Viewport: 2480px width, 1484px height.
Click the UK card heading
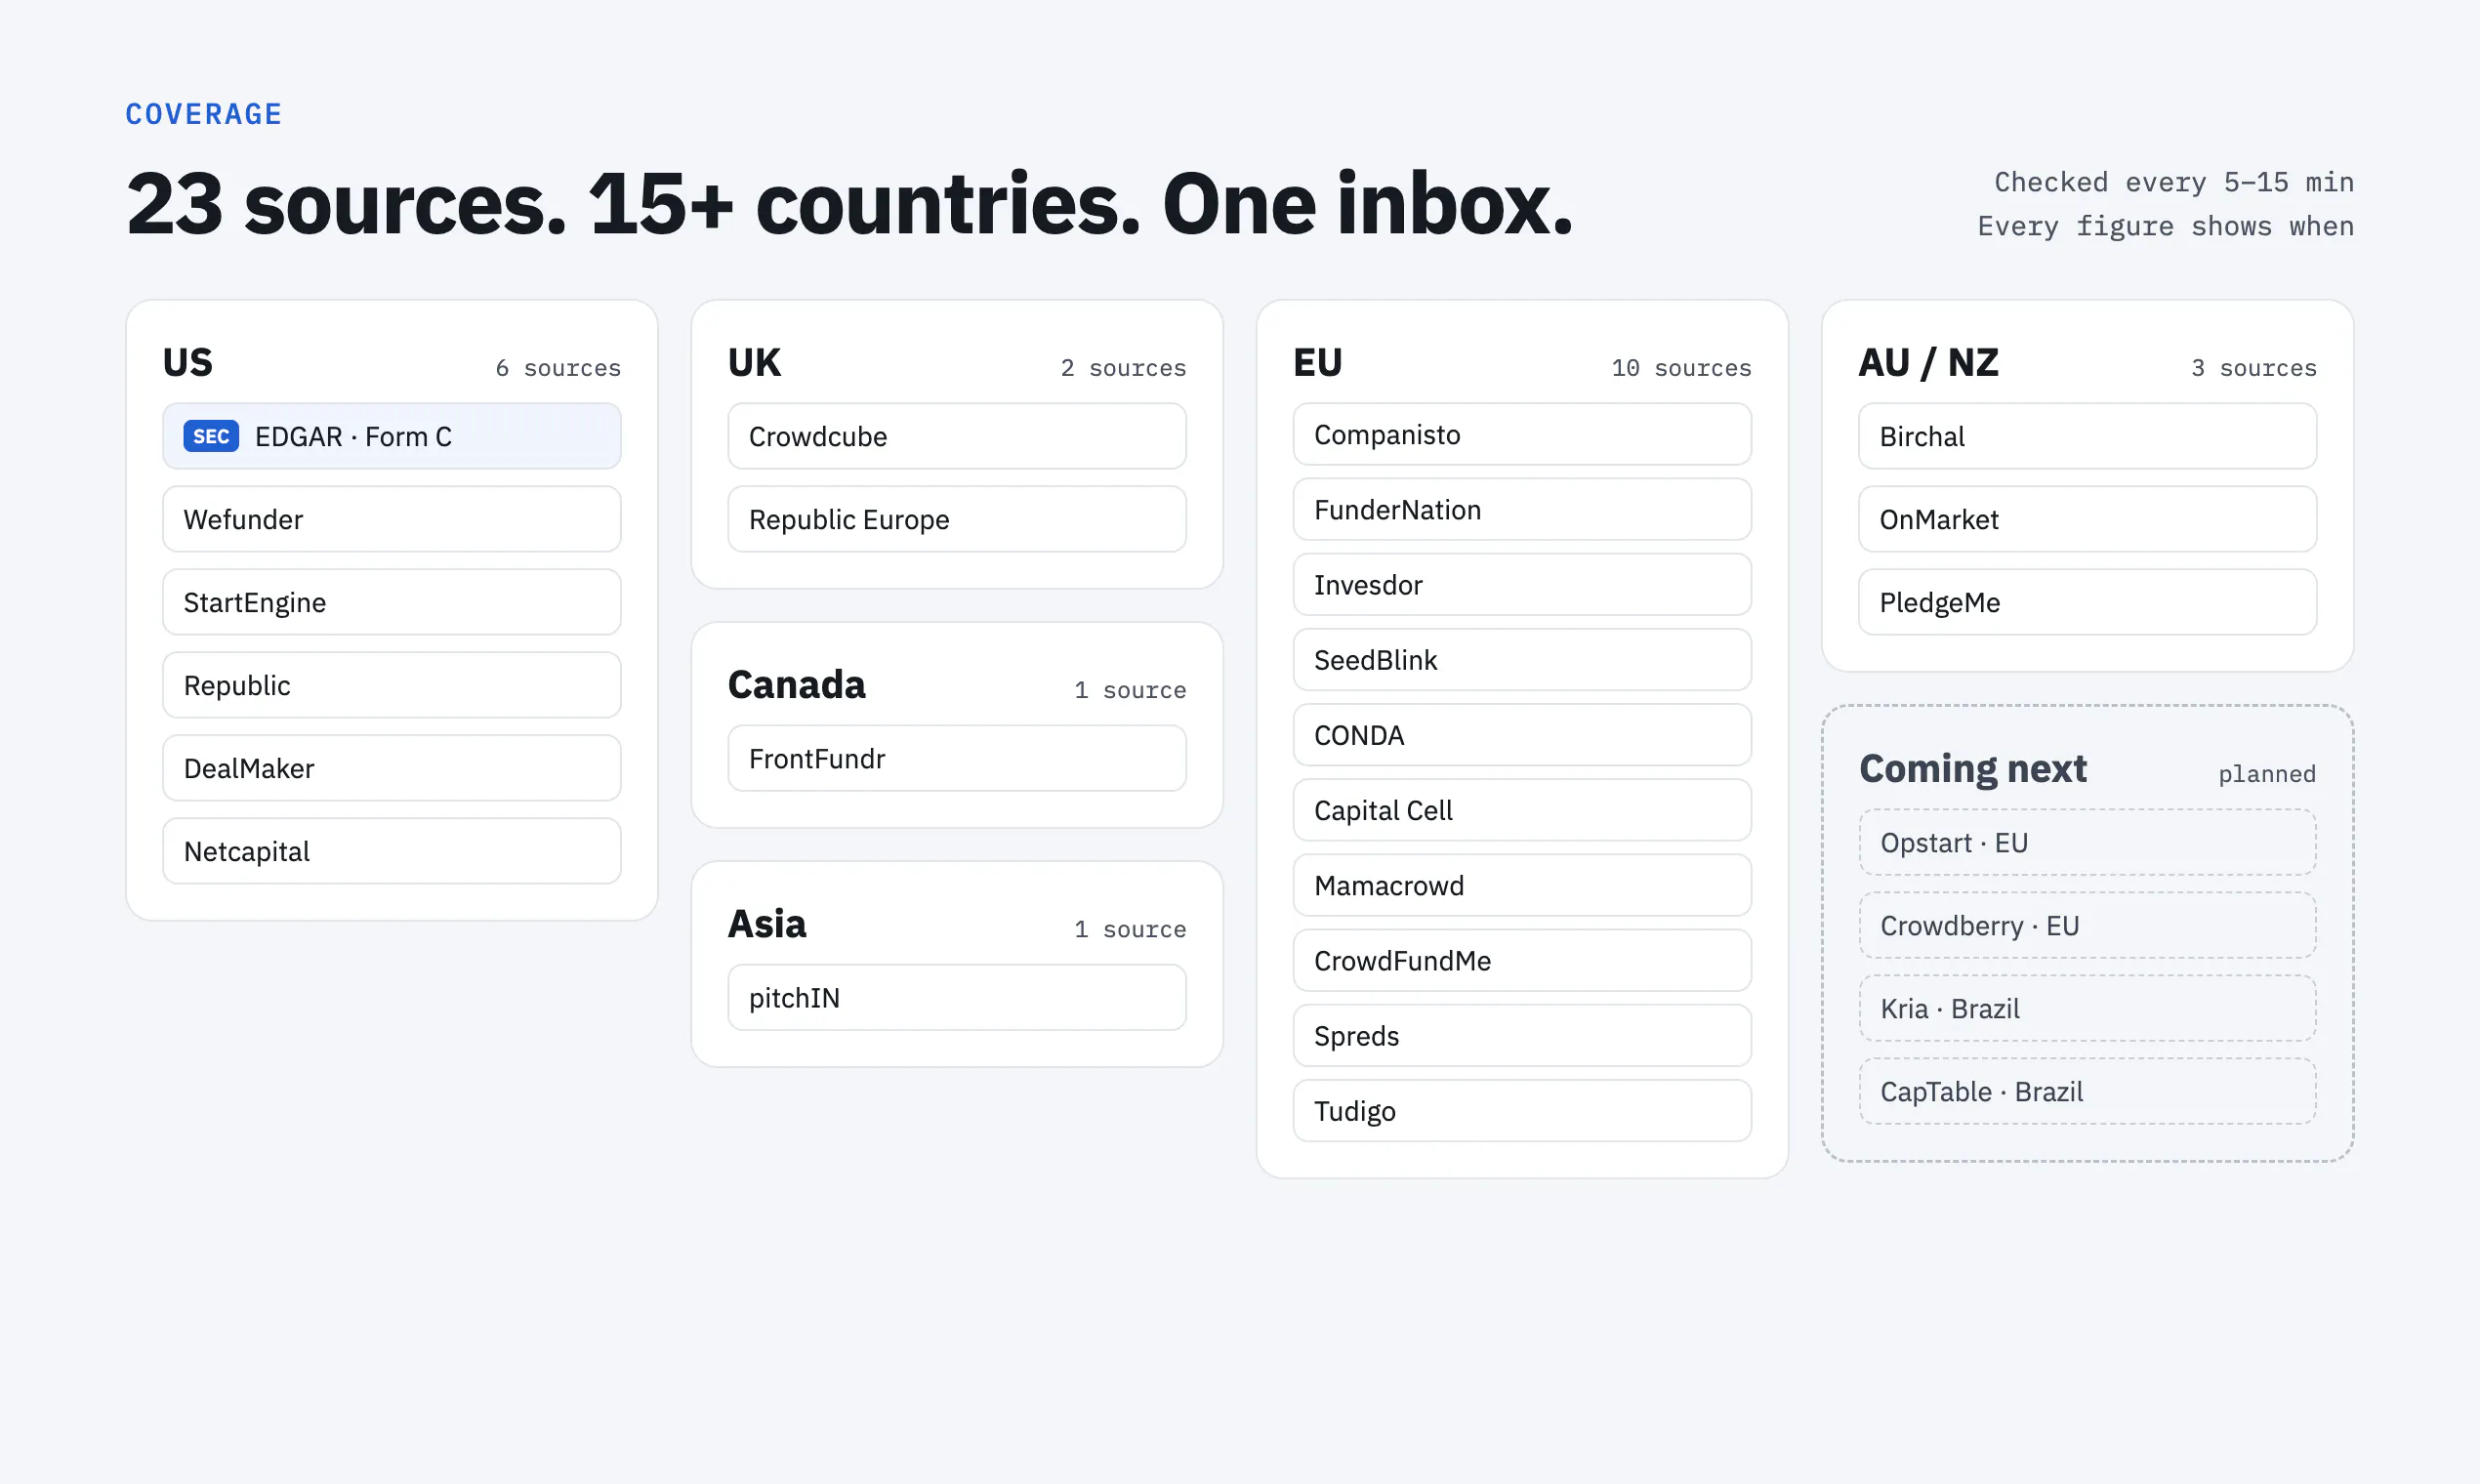[754, 362]
